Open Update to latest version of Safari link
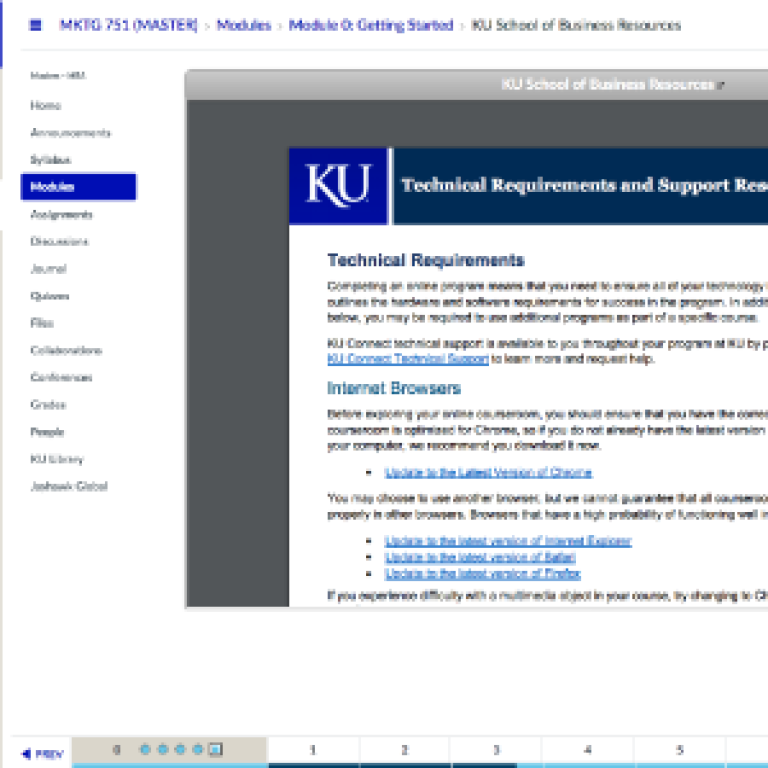768x768 pixels. click(x=480, y=557)
